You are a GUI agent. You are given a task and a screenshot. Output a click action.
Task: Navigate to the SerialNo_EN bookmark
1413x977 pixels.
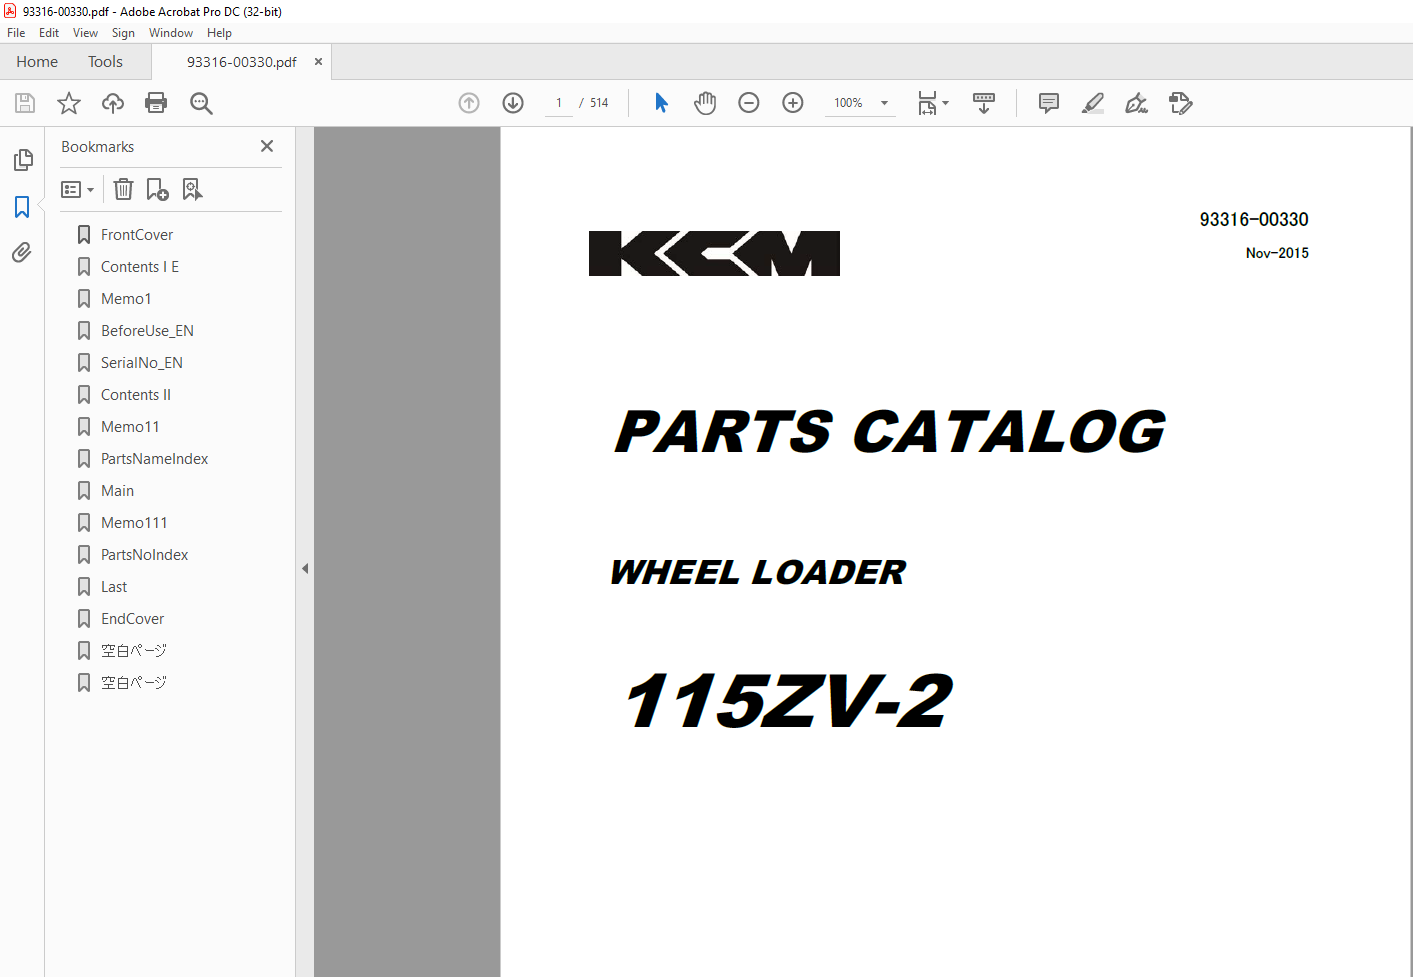pos(142,363)
